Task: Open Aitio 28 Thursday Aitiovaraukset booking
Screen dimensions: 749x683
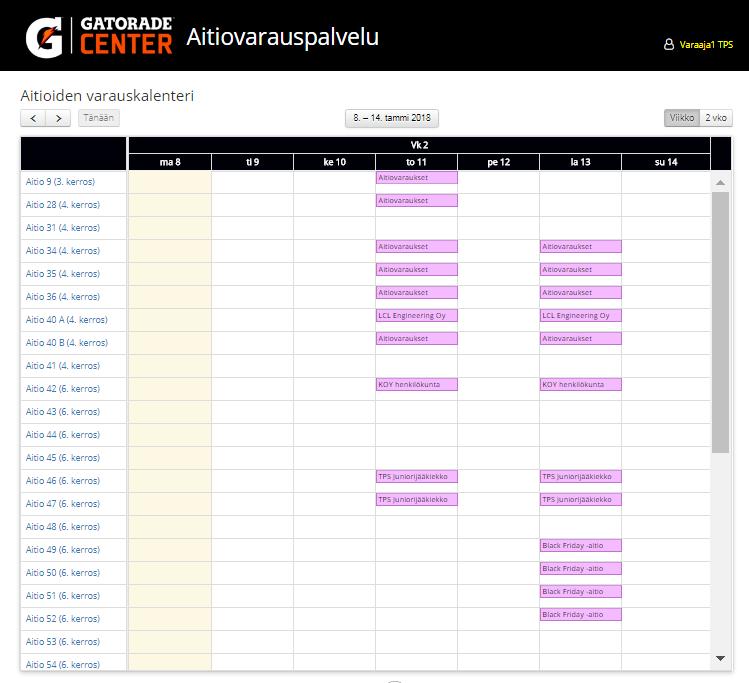Action: [x=417, y=201]
